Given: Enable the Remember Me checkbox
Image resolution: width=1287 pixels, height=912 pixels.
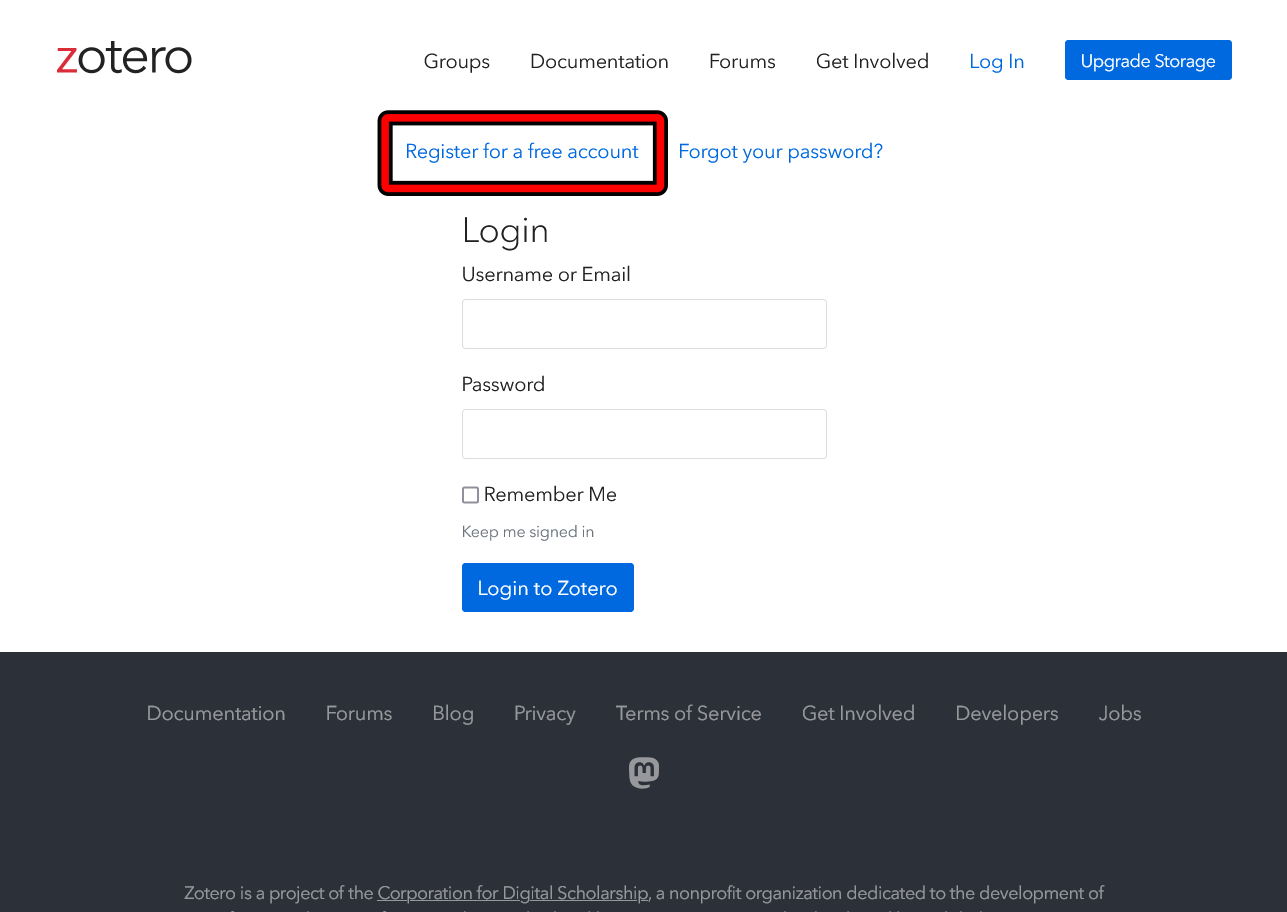Looking at the screenshot, I should click(470, 495).
